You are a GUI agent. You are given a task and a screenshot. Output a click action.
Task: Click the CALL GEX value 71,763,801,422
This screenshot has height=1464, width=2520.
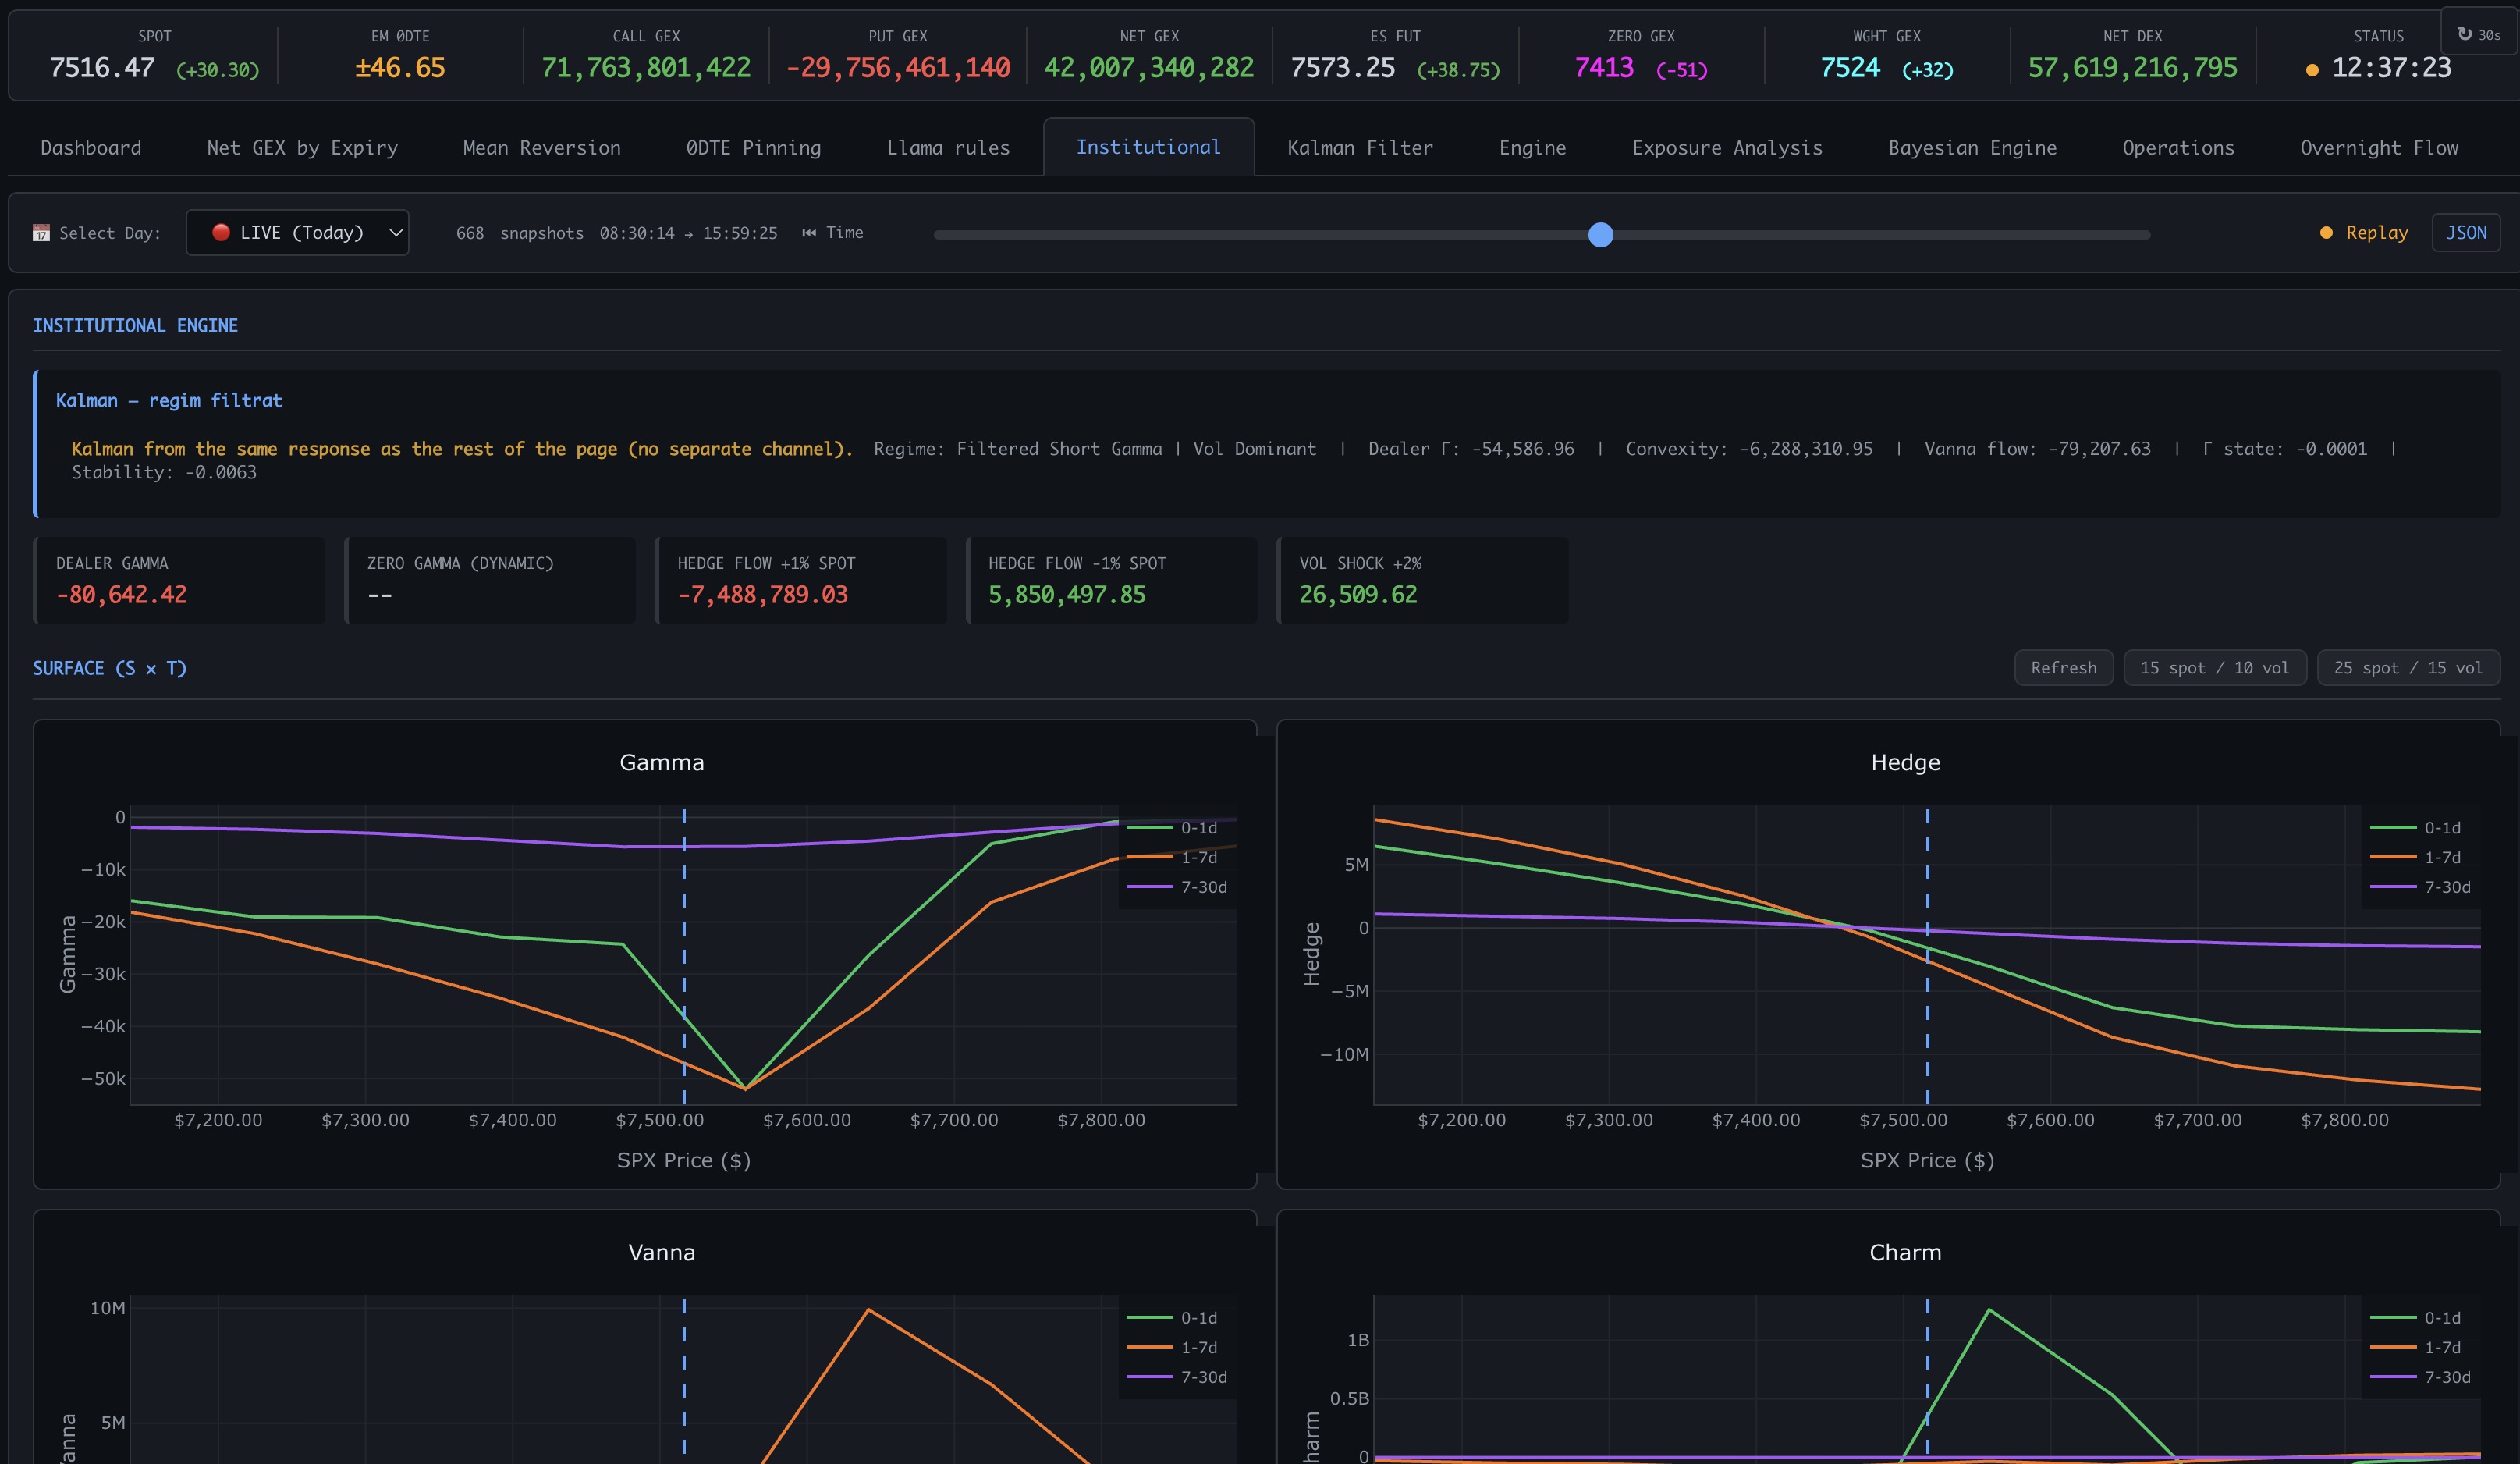(x=646, y=68)
